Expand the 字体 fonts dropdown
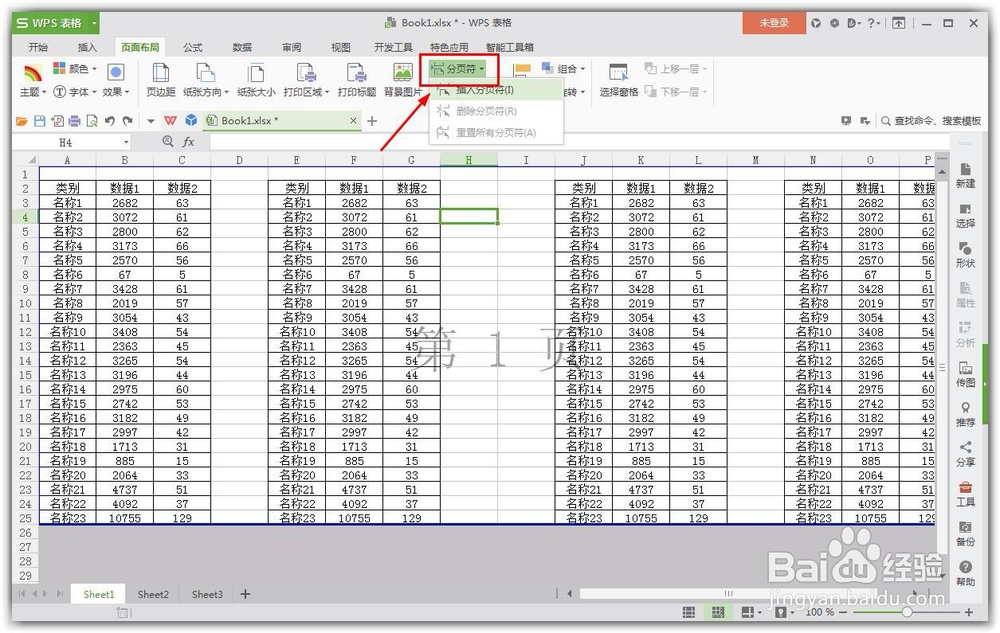The image size is (1000, 633). click(x=94, y=92)
